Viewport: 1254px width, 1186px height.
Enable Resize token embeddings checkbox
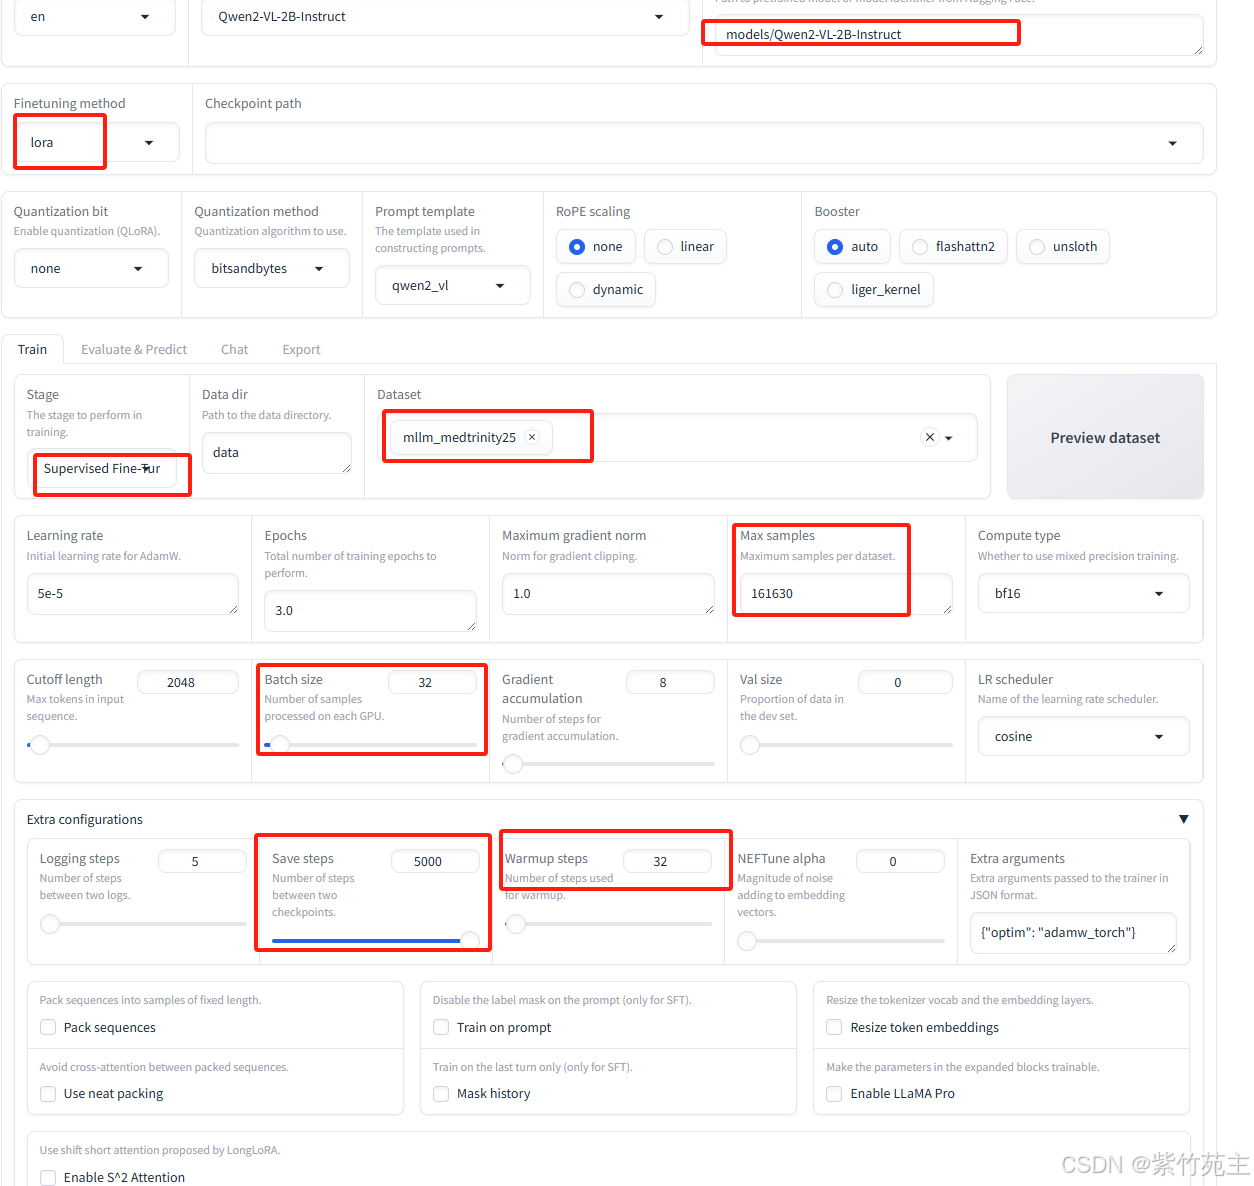(x=834, y=1027)
